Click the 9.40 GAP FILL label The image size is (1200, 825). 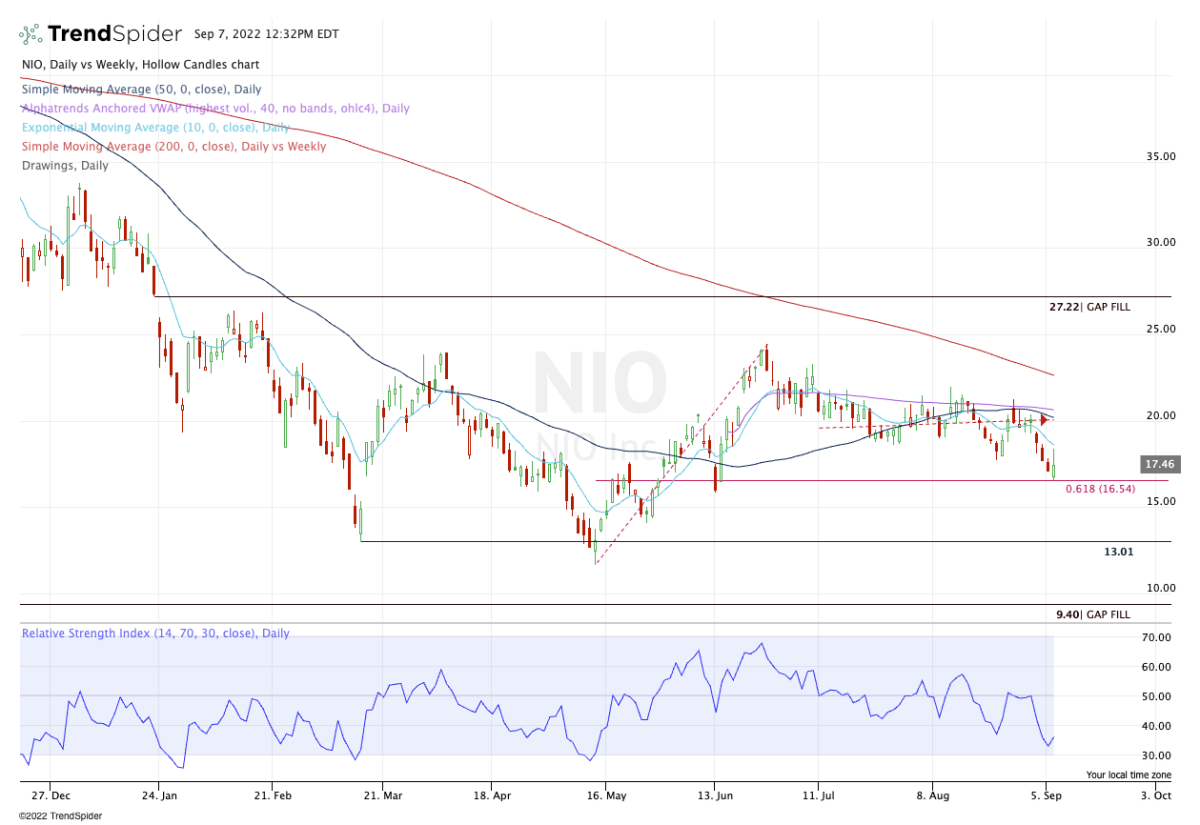pos(1093,615)
